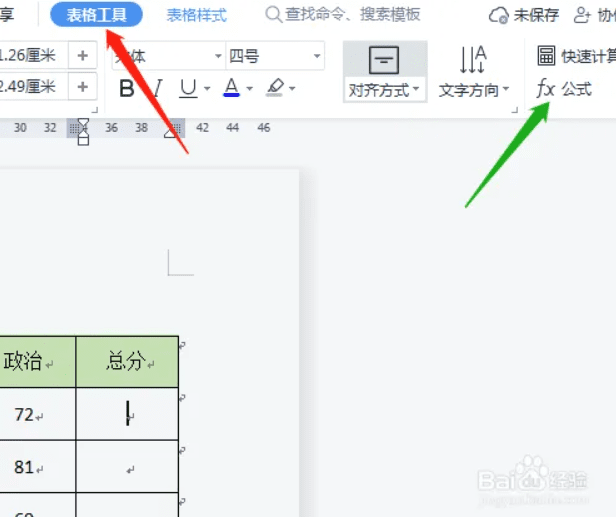Click the 查找命令、搜索模板 search box
The image size is (616, 517).
pos(343,15)
